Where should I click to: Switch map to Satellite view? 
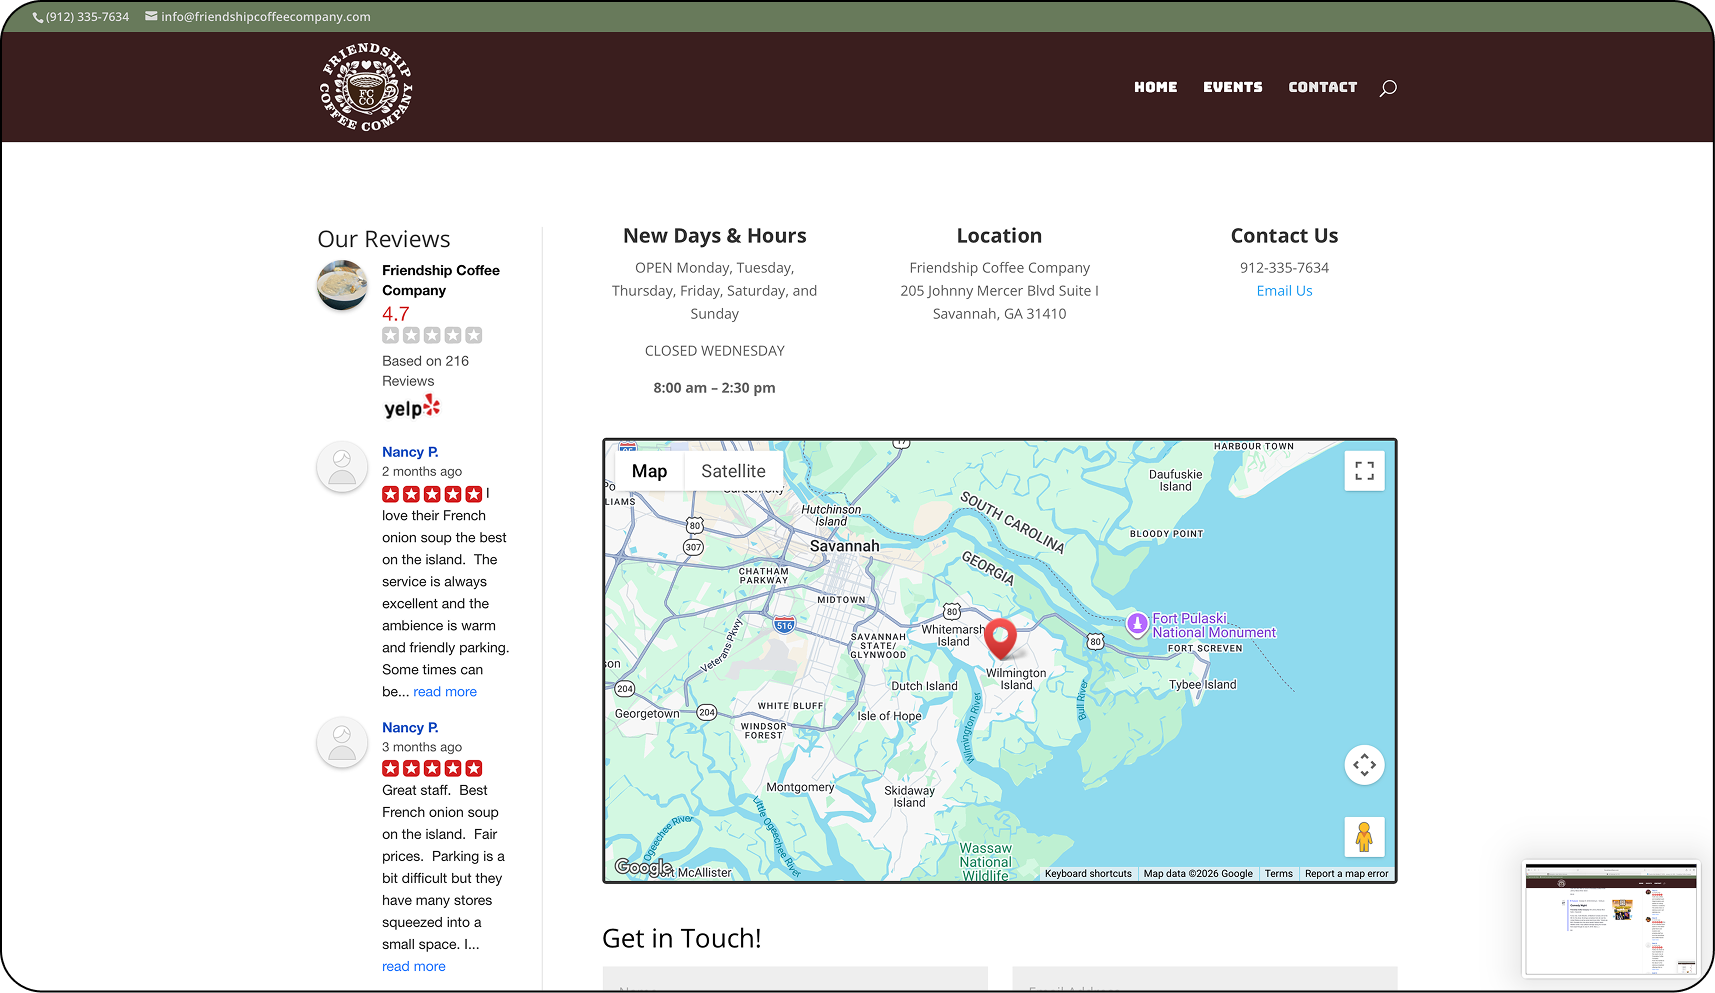point(733,471)
